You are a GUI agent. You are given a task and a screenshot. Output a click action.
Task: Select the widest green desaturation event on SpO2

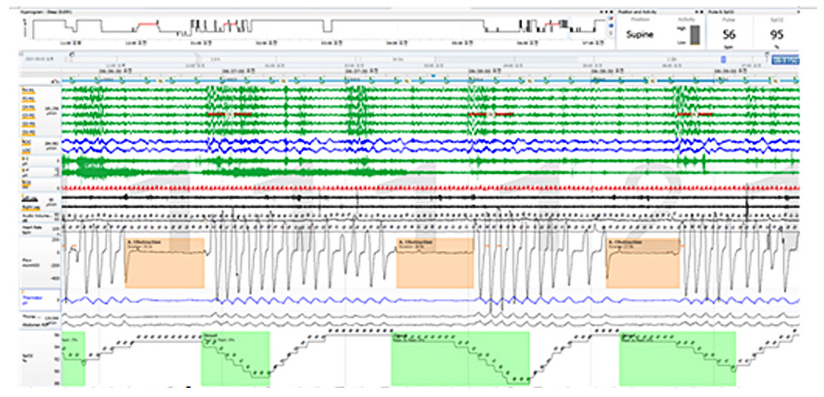tap(460, 359)
